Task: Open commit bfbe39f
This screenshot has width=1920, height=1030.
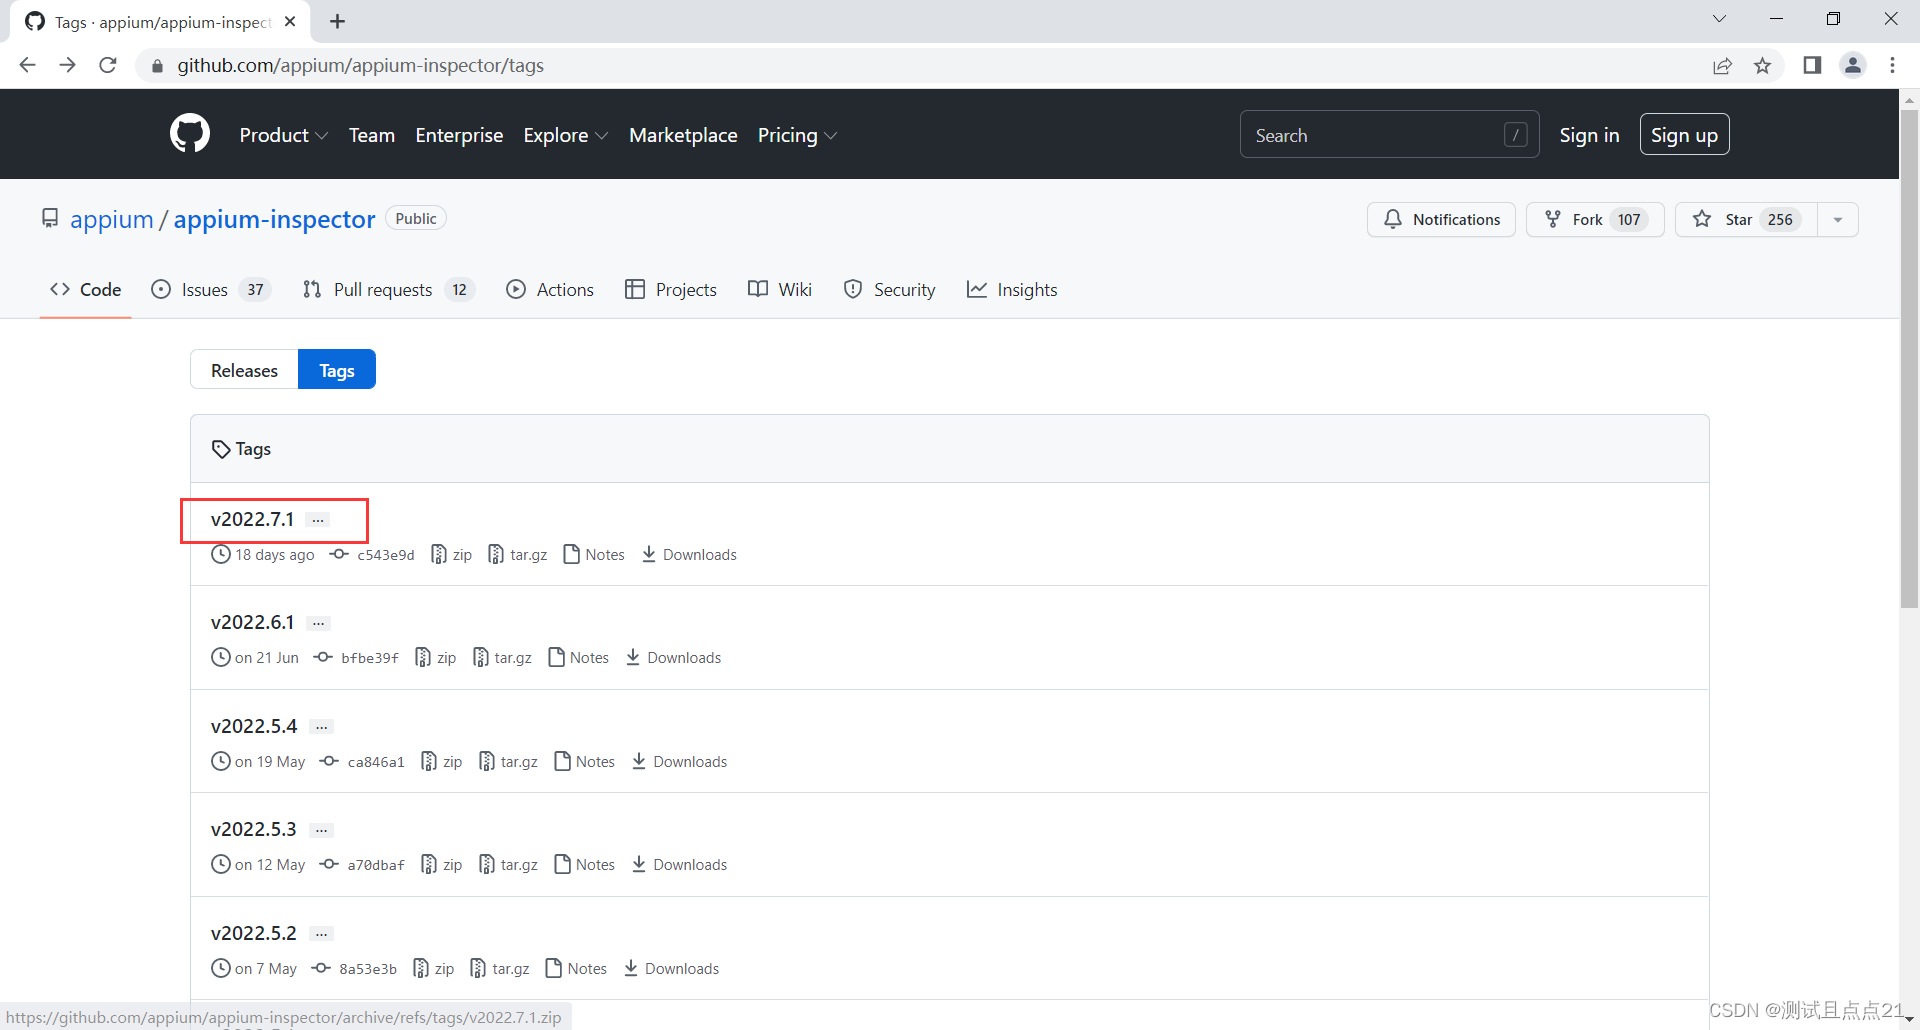Action: [356, 657]
